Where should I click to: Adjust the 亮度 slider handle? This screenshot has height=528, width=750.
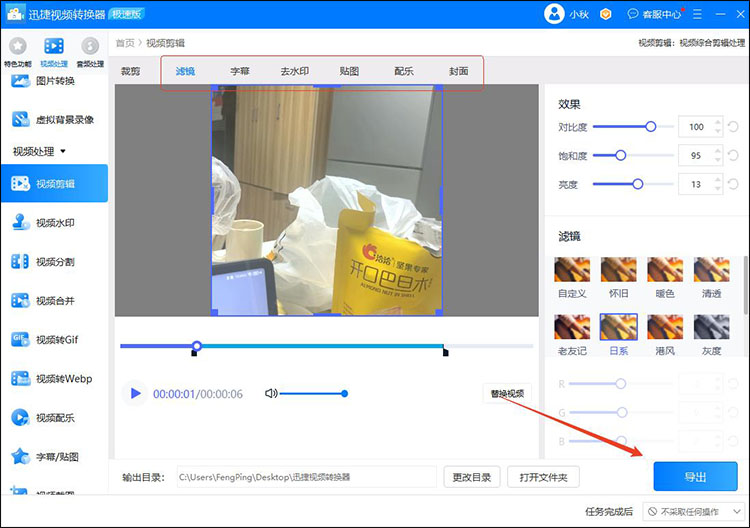[638, 184]
